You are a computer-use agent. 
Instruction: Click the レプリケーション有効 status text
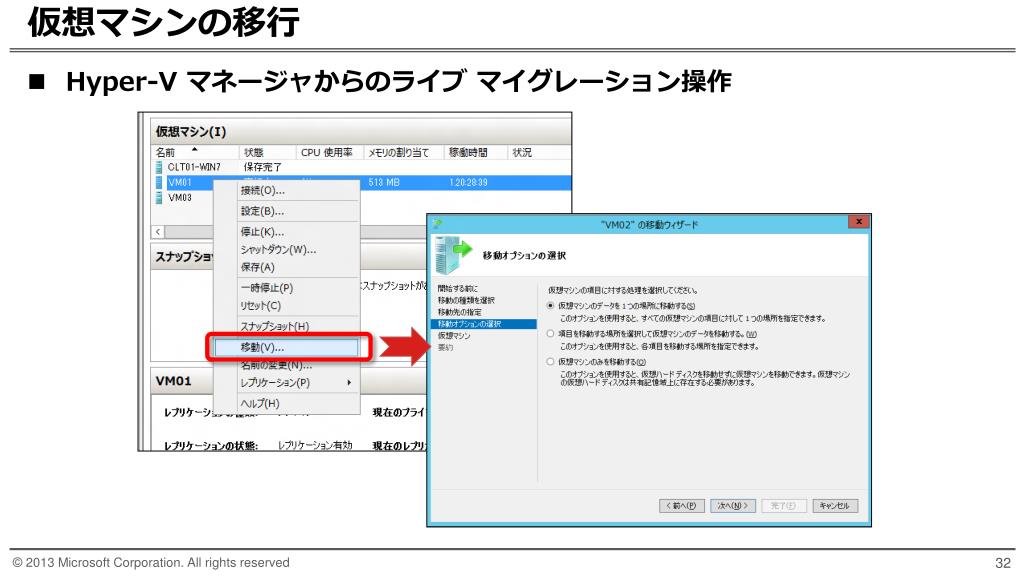point(315,445)
